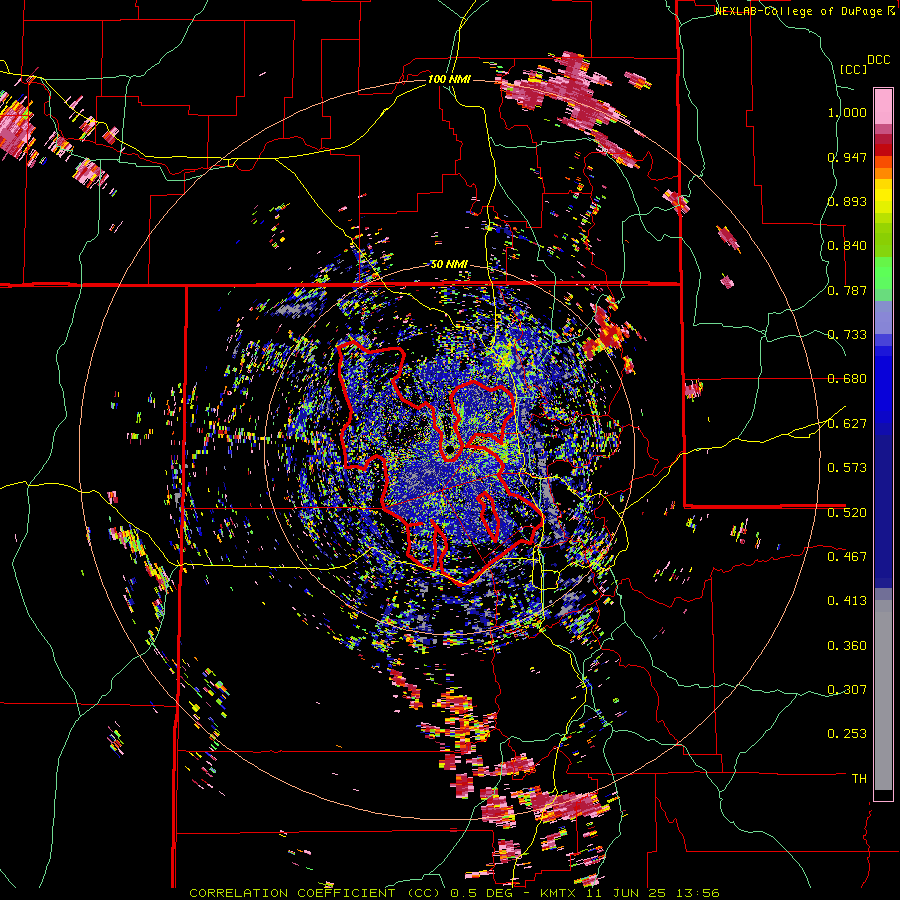Click the 0.520 color scale value
900x900 pixels.
[x=847, y=513]
